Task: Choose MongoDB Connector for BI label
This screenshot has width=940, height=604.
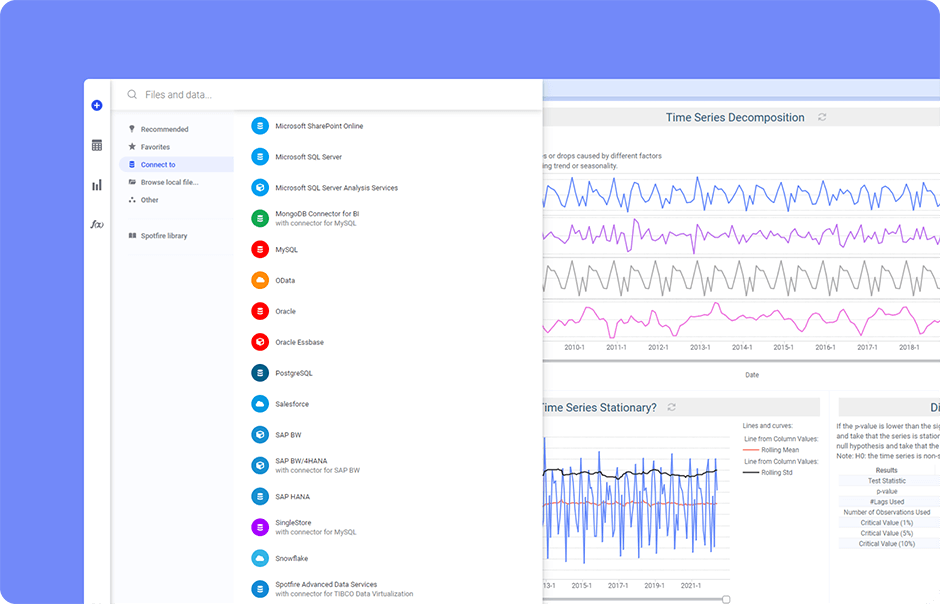Action: tap(317, 214)
